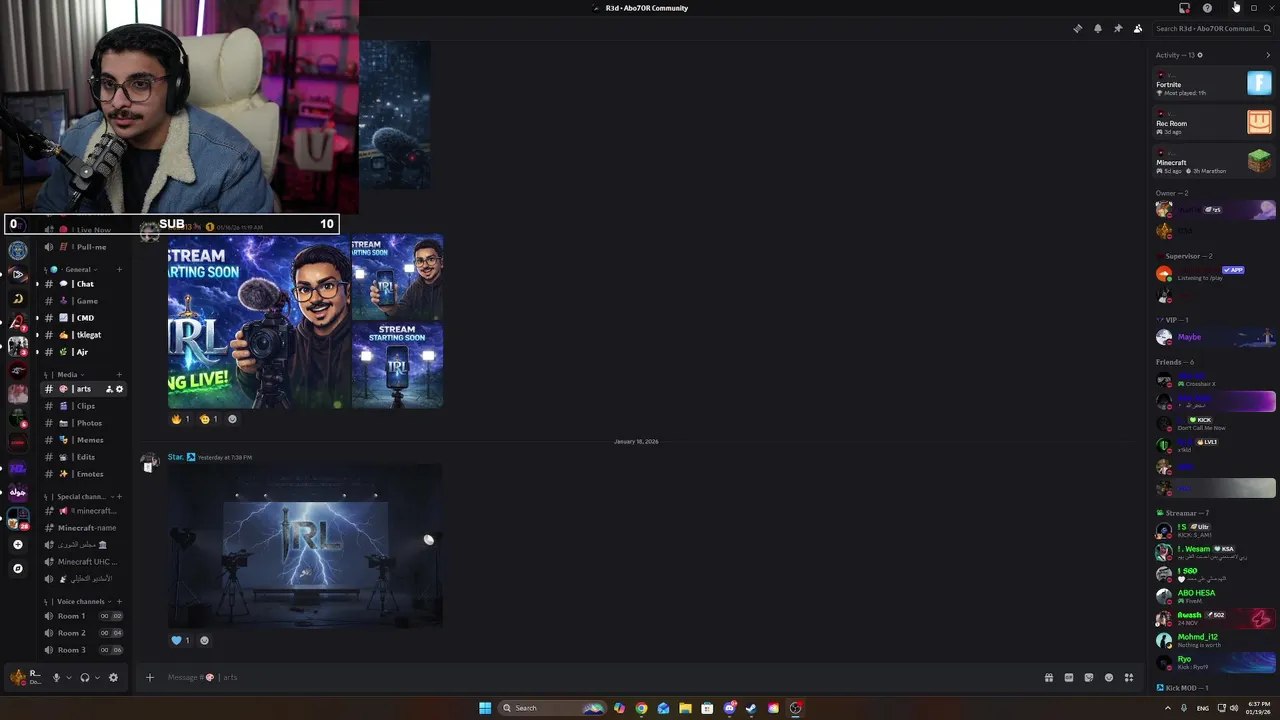This screenshot has height=720, width=1280.
Task: Open Fortnite activity card
Action: pos(1213,84)
